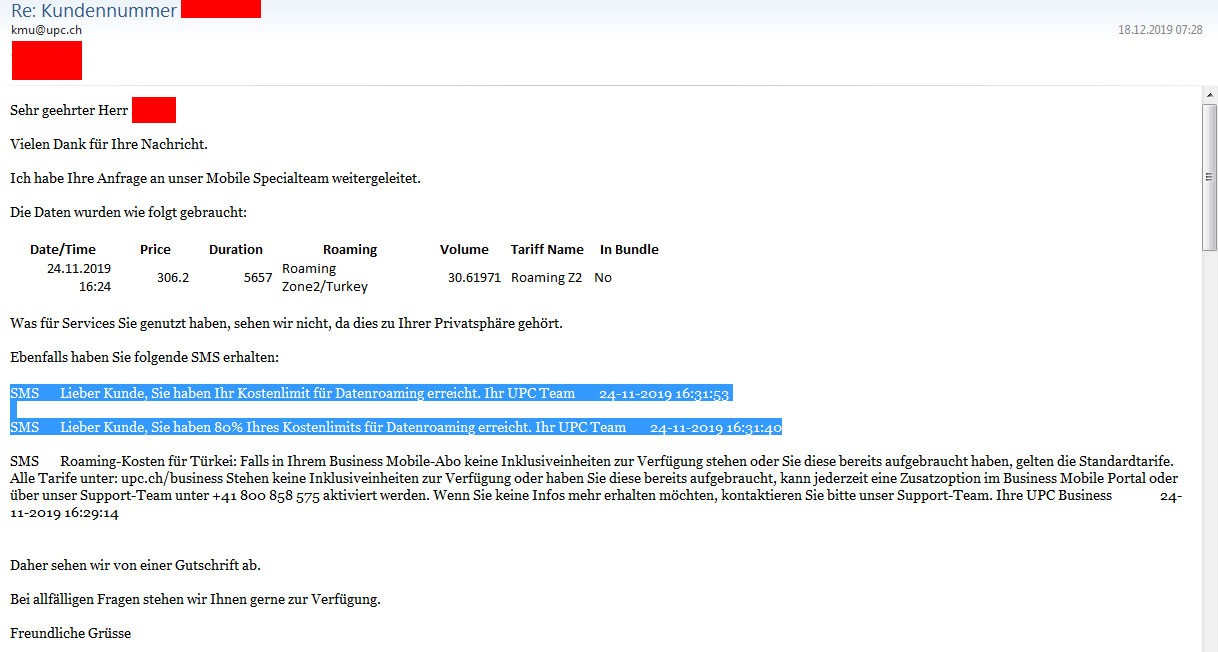Click the volume value 30.61971

coord(474,277)
